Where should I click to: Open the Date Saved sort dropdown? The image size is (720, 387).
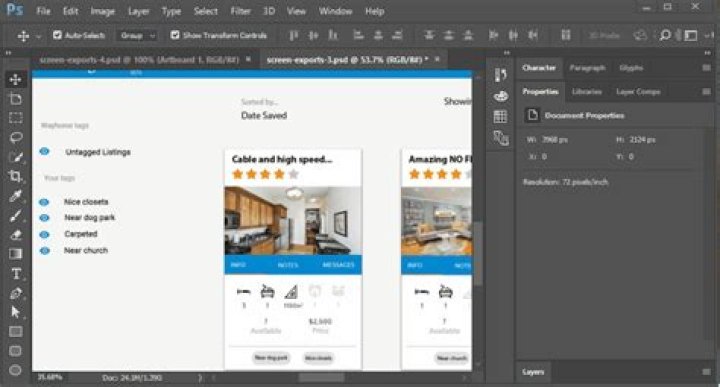[x=264, y=116]
